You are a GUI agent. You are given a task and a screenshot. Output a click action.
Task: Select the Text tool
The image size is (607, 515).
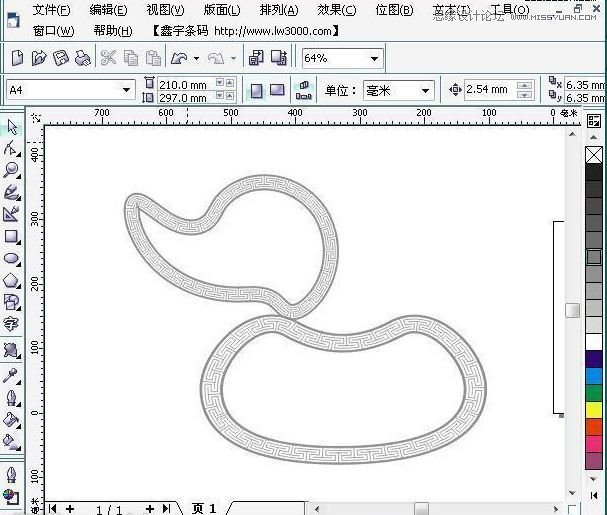(x=11, y=324)
